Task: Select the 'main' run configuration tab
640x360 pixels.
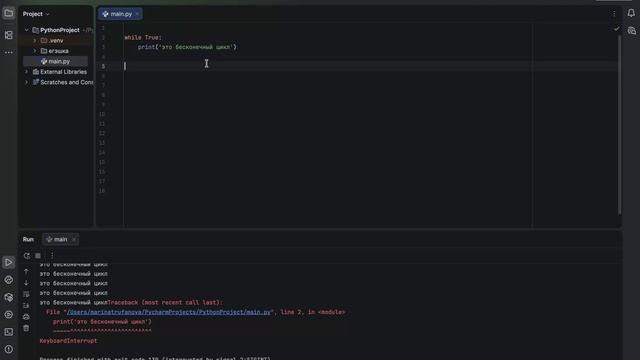Action: (x=60, y=240)
